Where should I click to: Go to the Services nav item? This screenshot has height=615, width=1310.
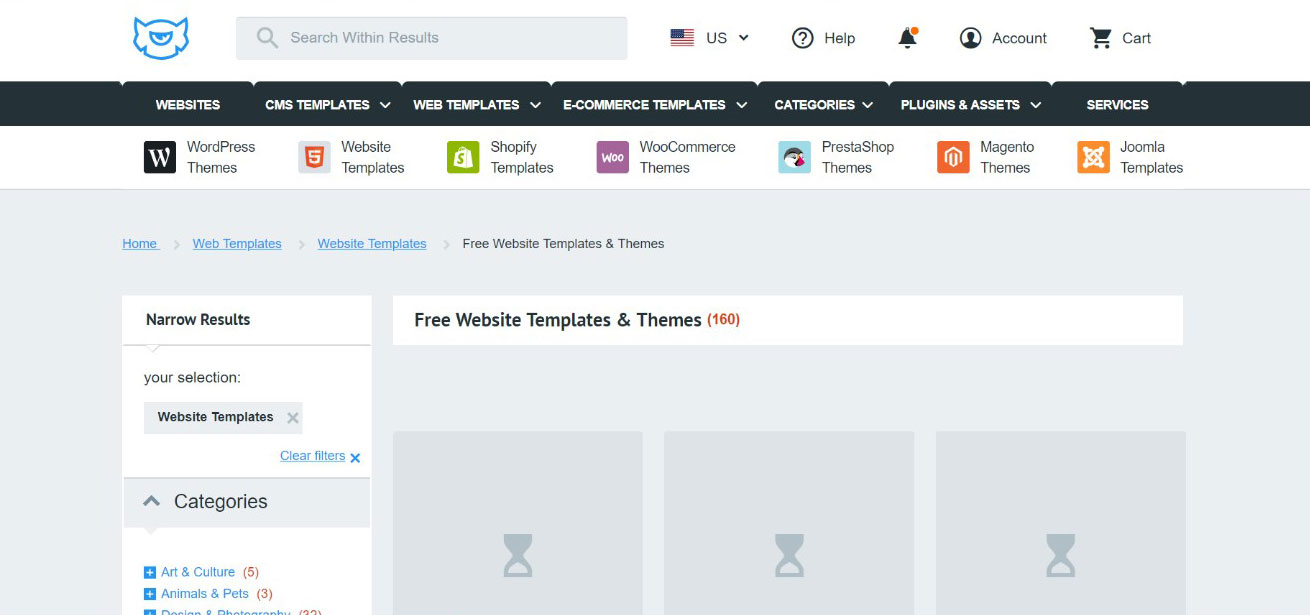coord(1117,104)
